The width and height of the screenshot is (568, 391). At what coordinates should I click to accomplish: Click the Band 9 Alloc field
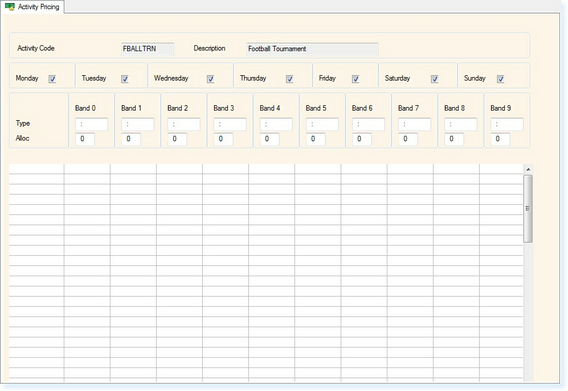tap(500, 139)
